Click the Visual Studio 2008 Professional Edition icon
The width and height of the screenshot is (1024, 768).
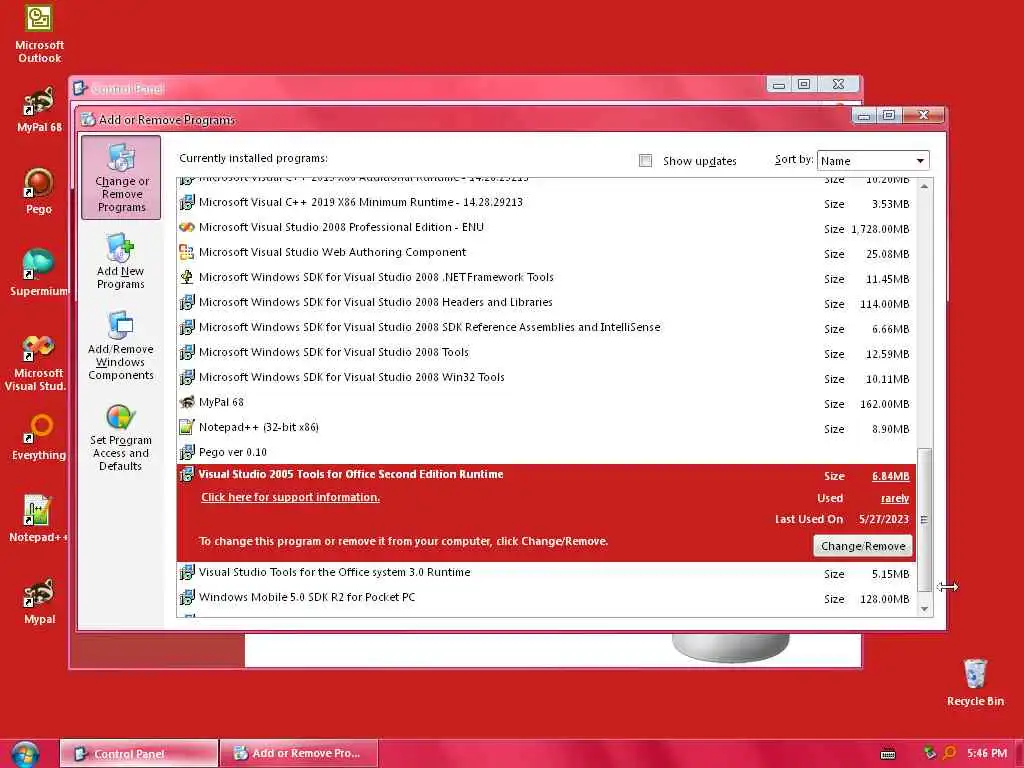[187, 227]
